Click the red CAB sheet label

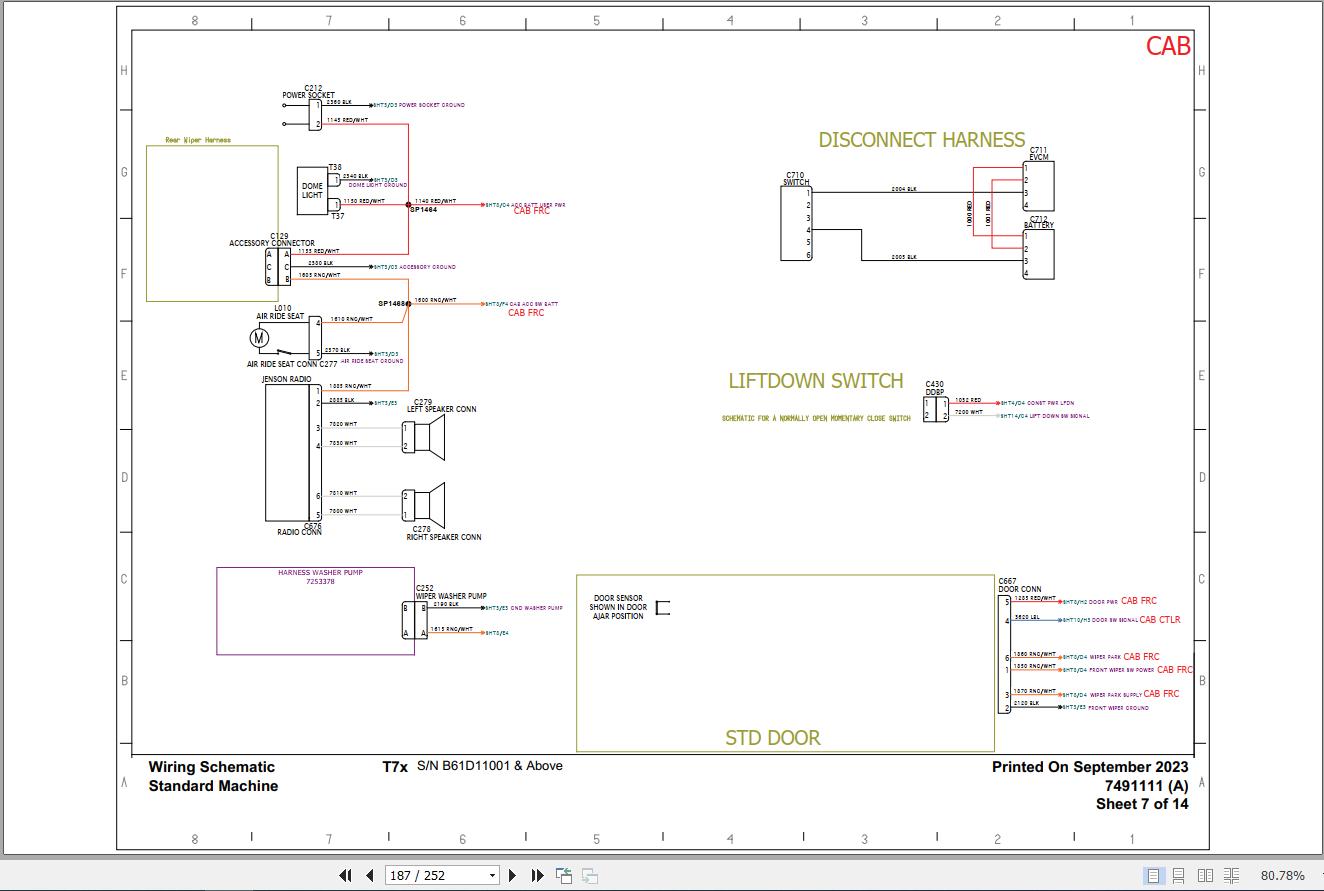pos(1168,46)
